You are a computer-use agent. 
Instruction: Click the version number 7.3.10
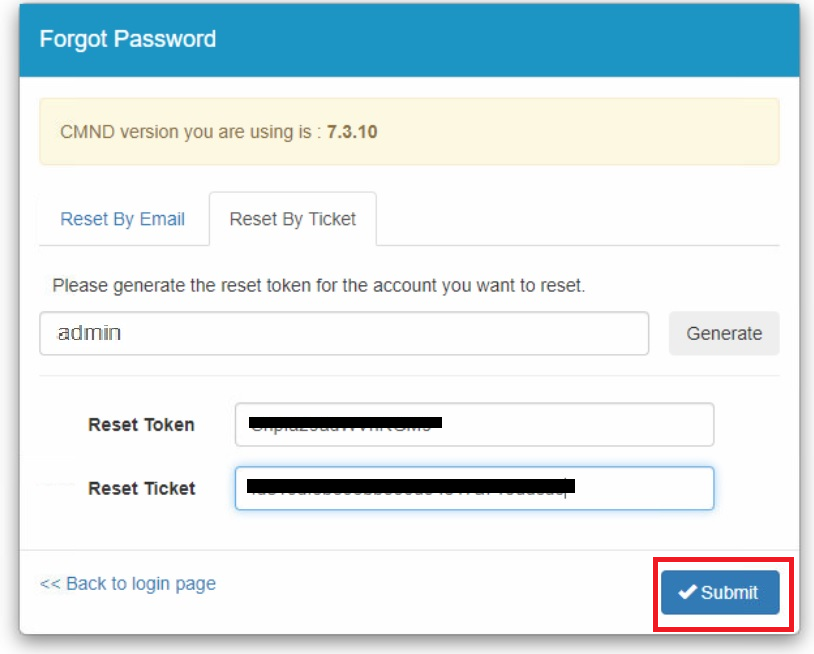tap(352, 131)
